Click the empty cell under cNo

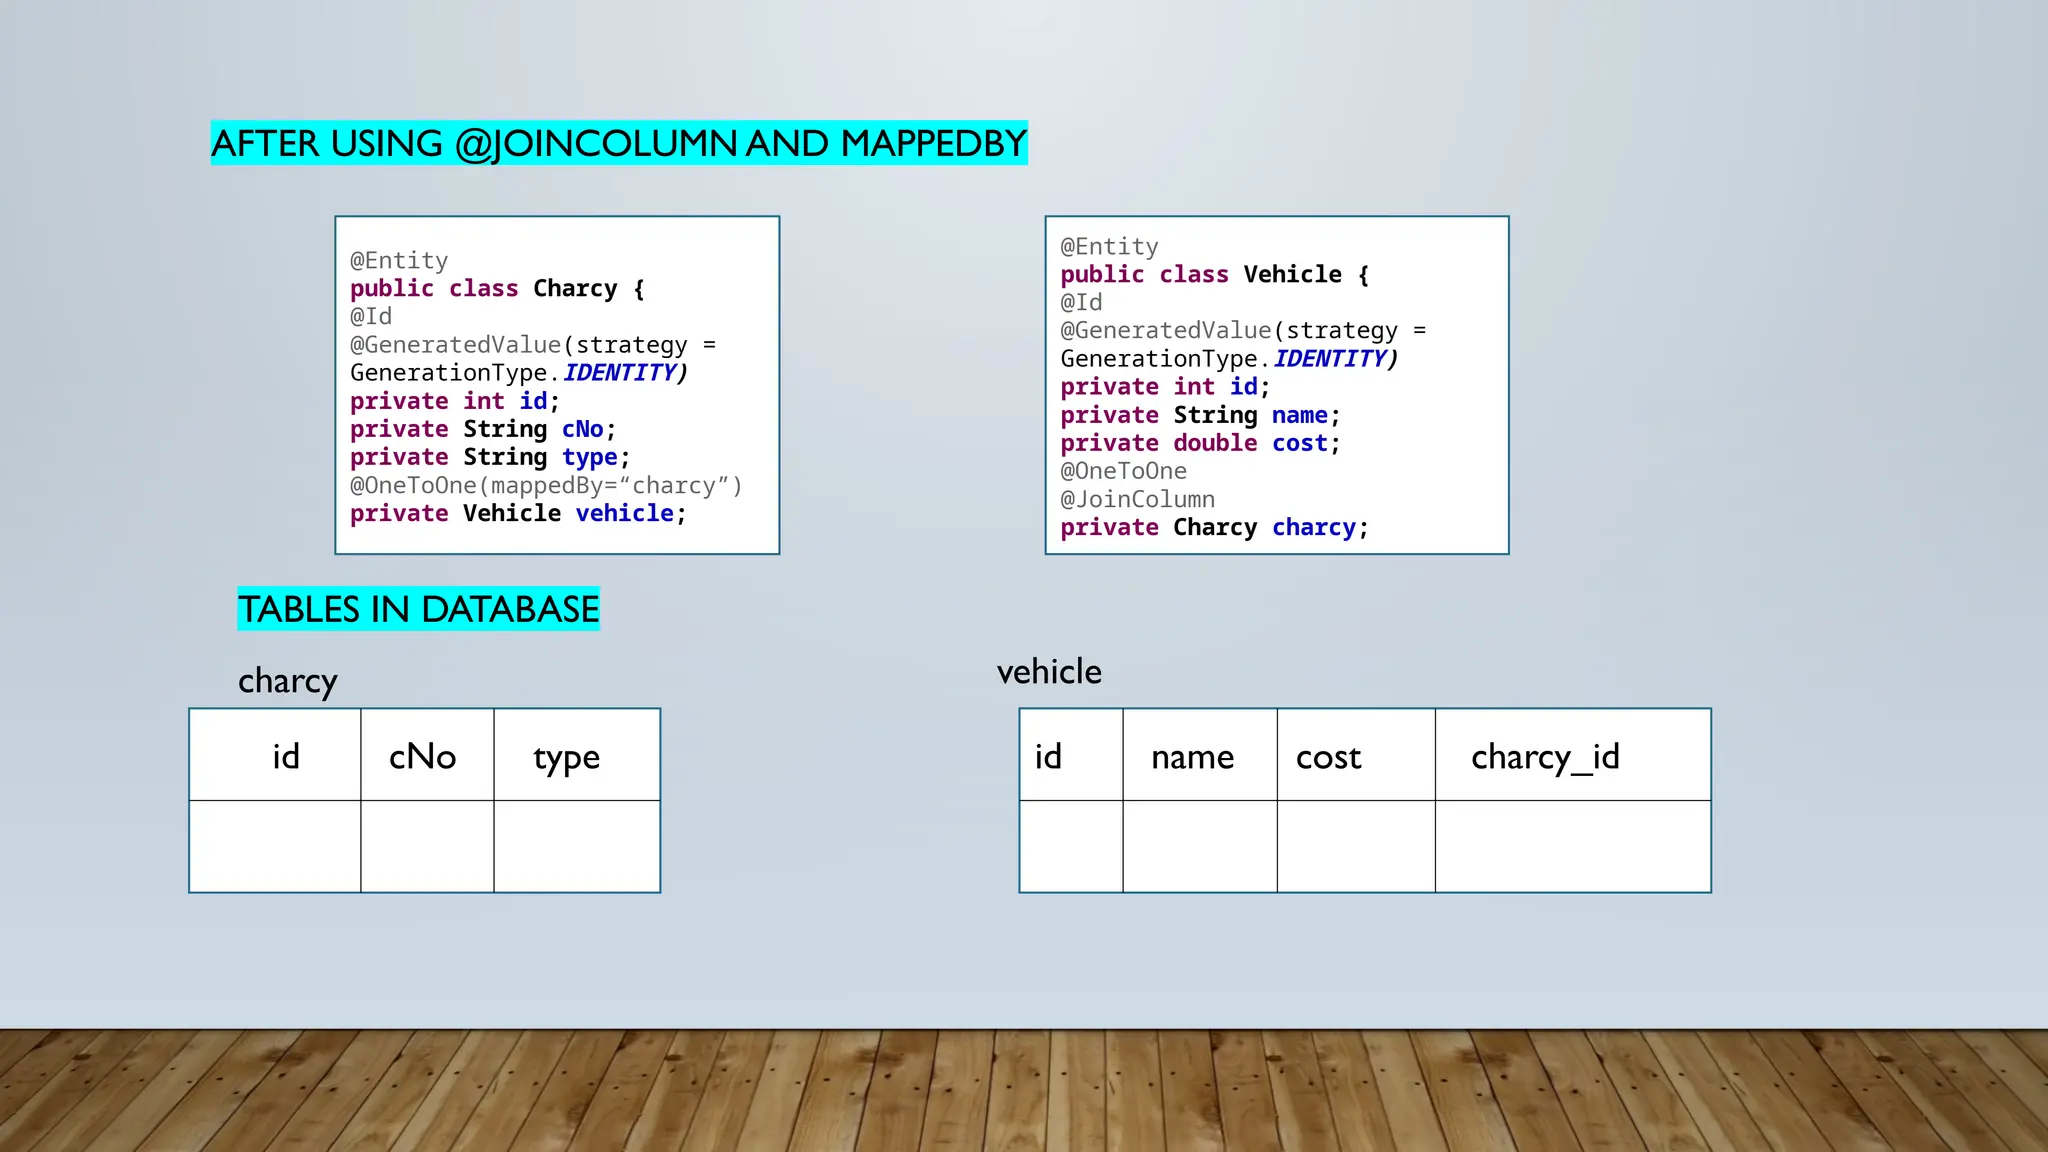click(426, 846)
